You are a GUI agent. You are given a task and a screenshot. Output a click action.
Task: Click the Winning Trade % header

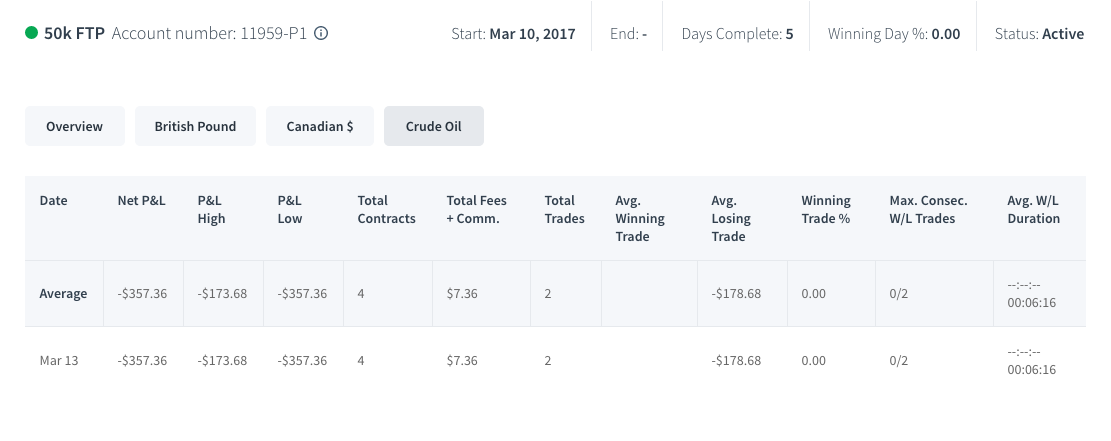826,209
